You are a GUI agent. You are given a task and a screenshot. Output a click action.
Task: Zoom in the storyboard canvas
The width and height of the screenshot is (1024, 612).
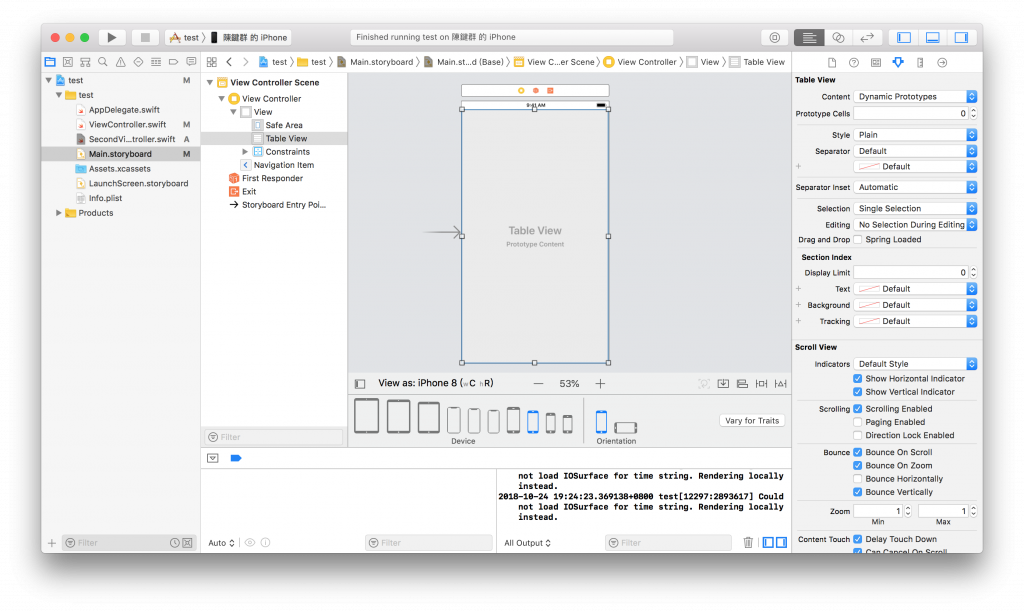point(600,383)
